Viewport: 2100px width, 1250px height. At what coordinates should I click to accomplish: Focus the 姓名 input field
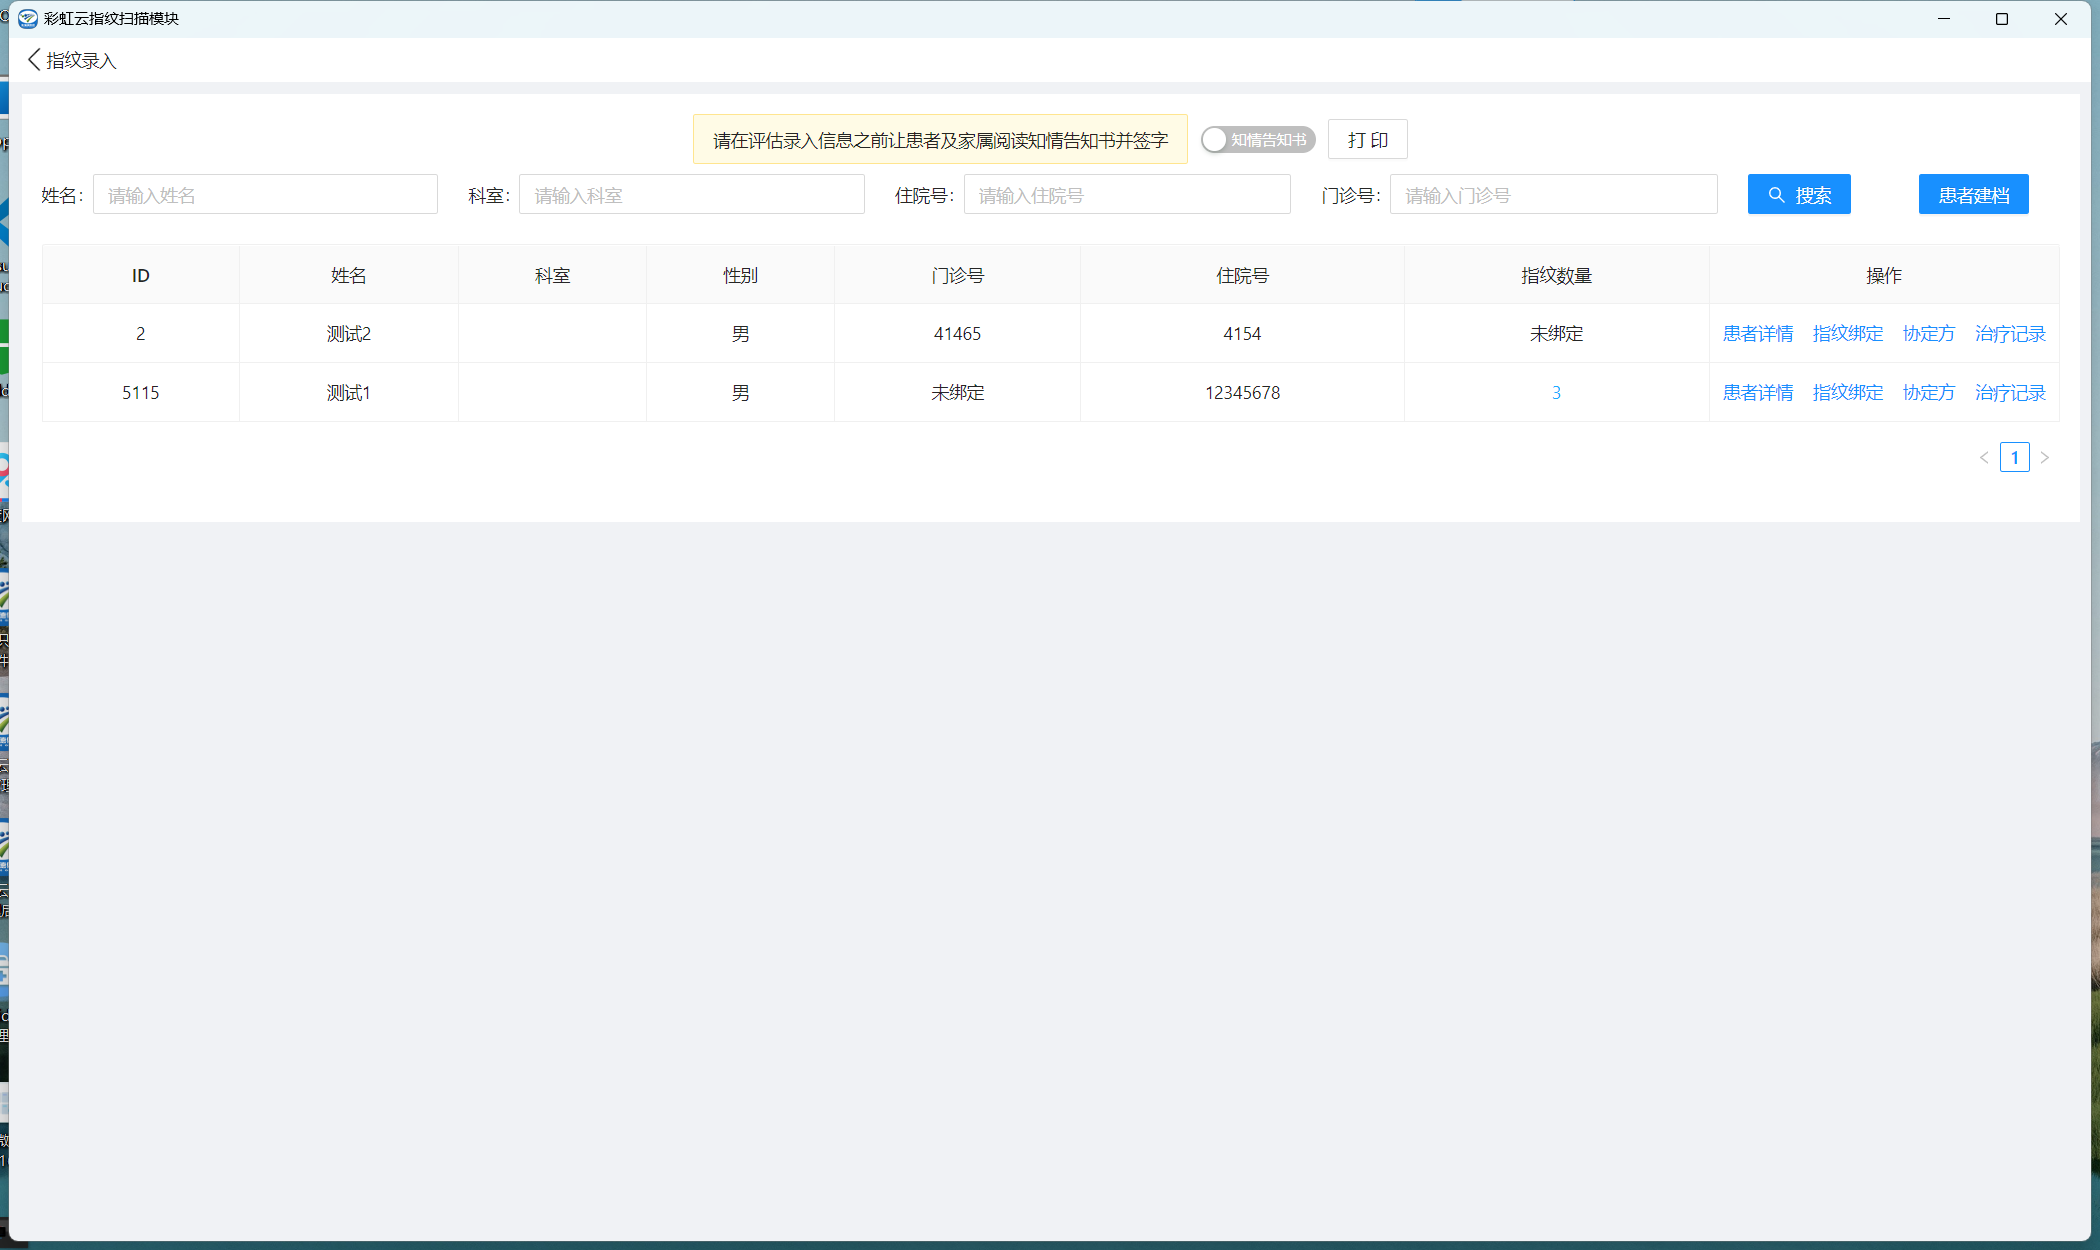coord(265,195)
